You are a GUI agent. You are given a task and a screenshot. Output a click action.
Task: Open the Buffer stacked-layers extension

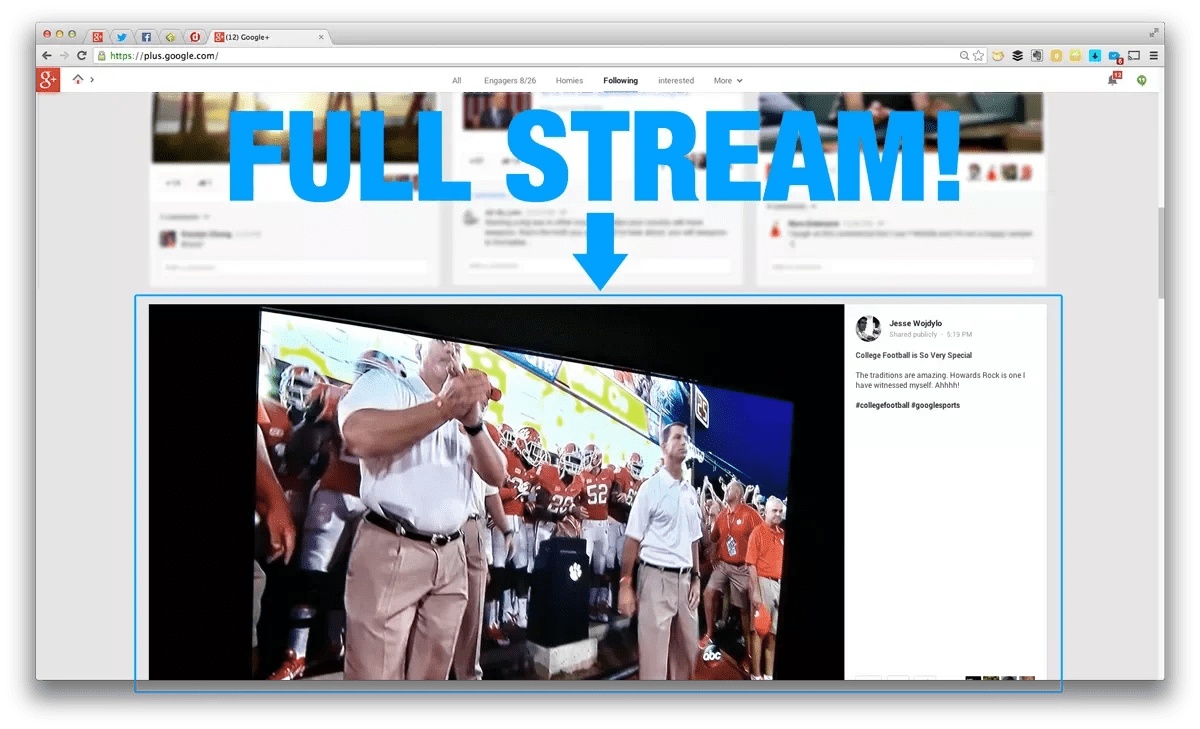click(x=1018, y=56)
